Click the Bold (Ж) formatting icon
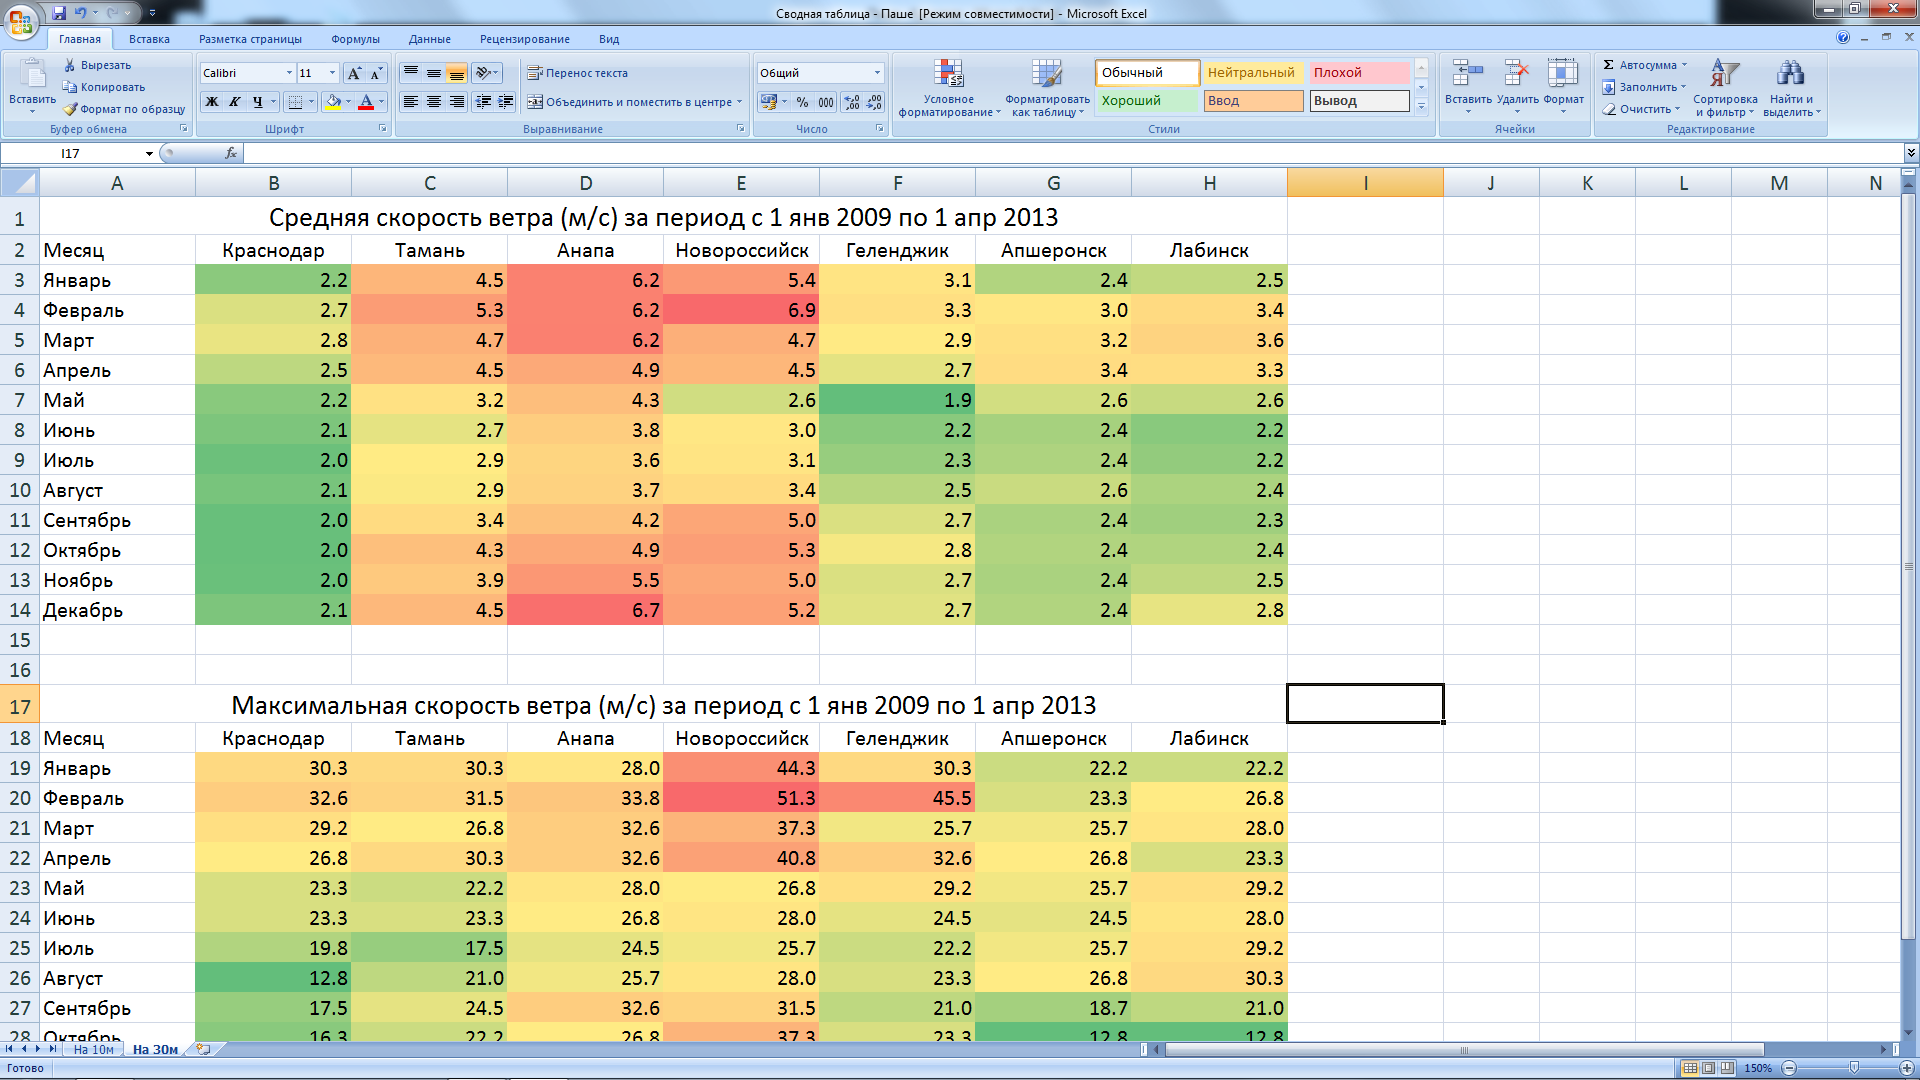Viewport: 1920px width, 1080px height. (x=212, y=102)
